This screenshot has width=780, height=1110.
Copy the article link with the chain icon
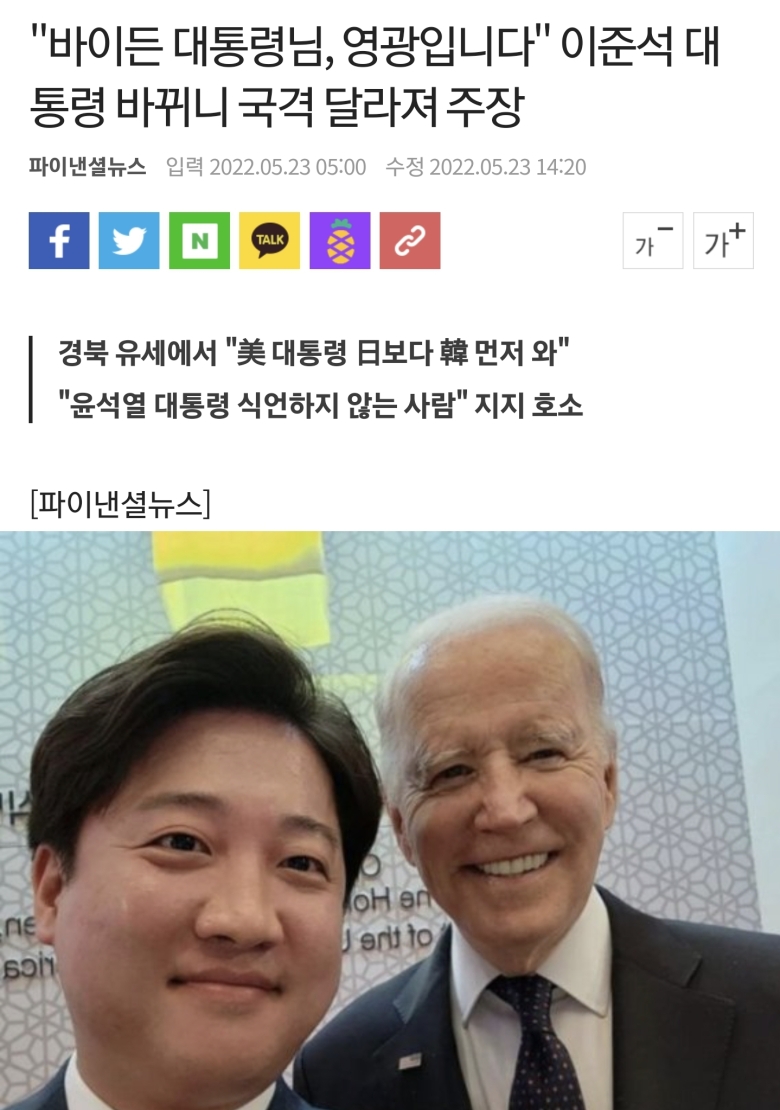pos(410,241)
